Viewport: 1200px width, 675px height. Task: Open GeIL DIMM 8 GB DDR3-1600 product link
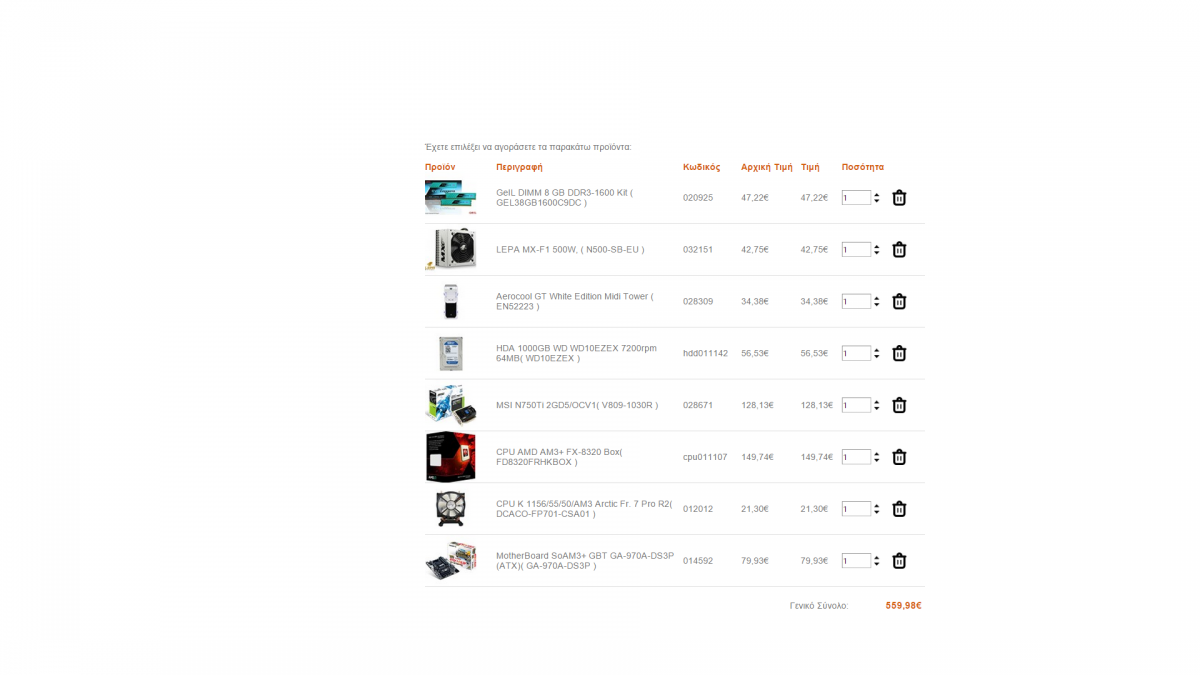(x=564, y=197)
